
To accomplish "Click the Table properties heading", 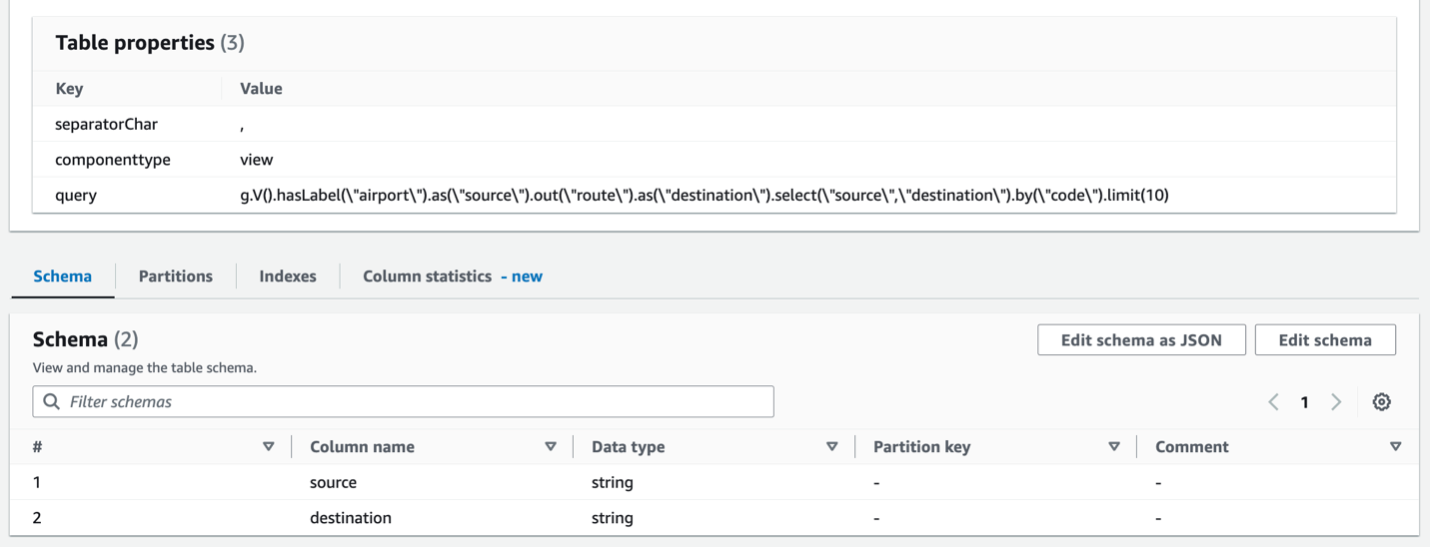I will tap(150, 43).
